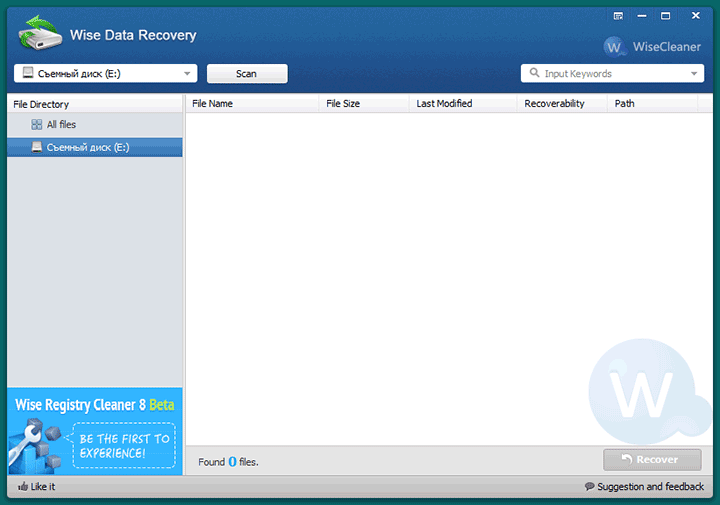Click the Wise Data Recovery app logo
This screenshot has width=720, height=505.
point(40,33)
